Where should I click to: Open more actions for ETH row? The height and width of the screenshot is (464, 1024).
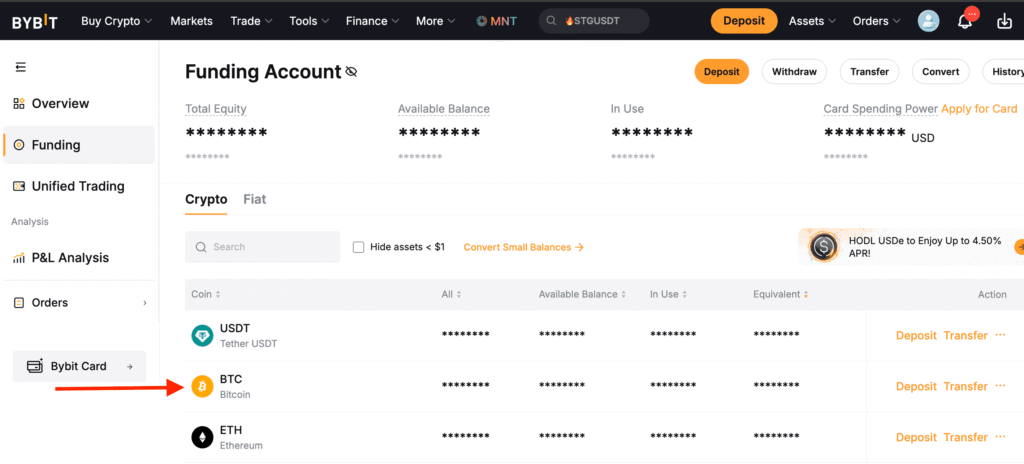tap(1000, 437)
